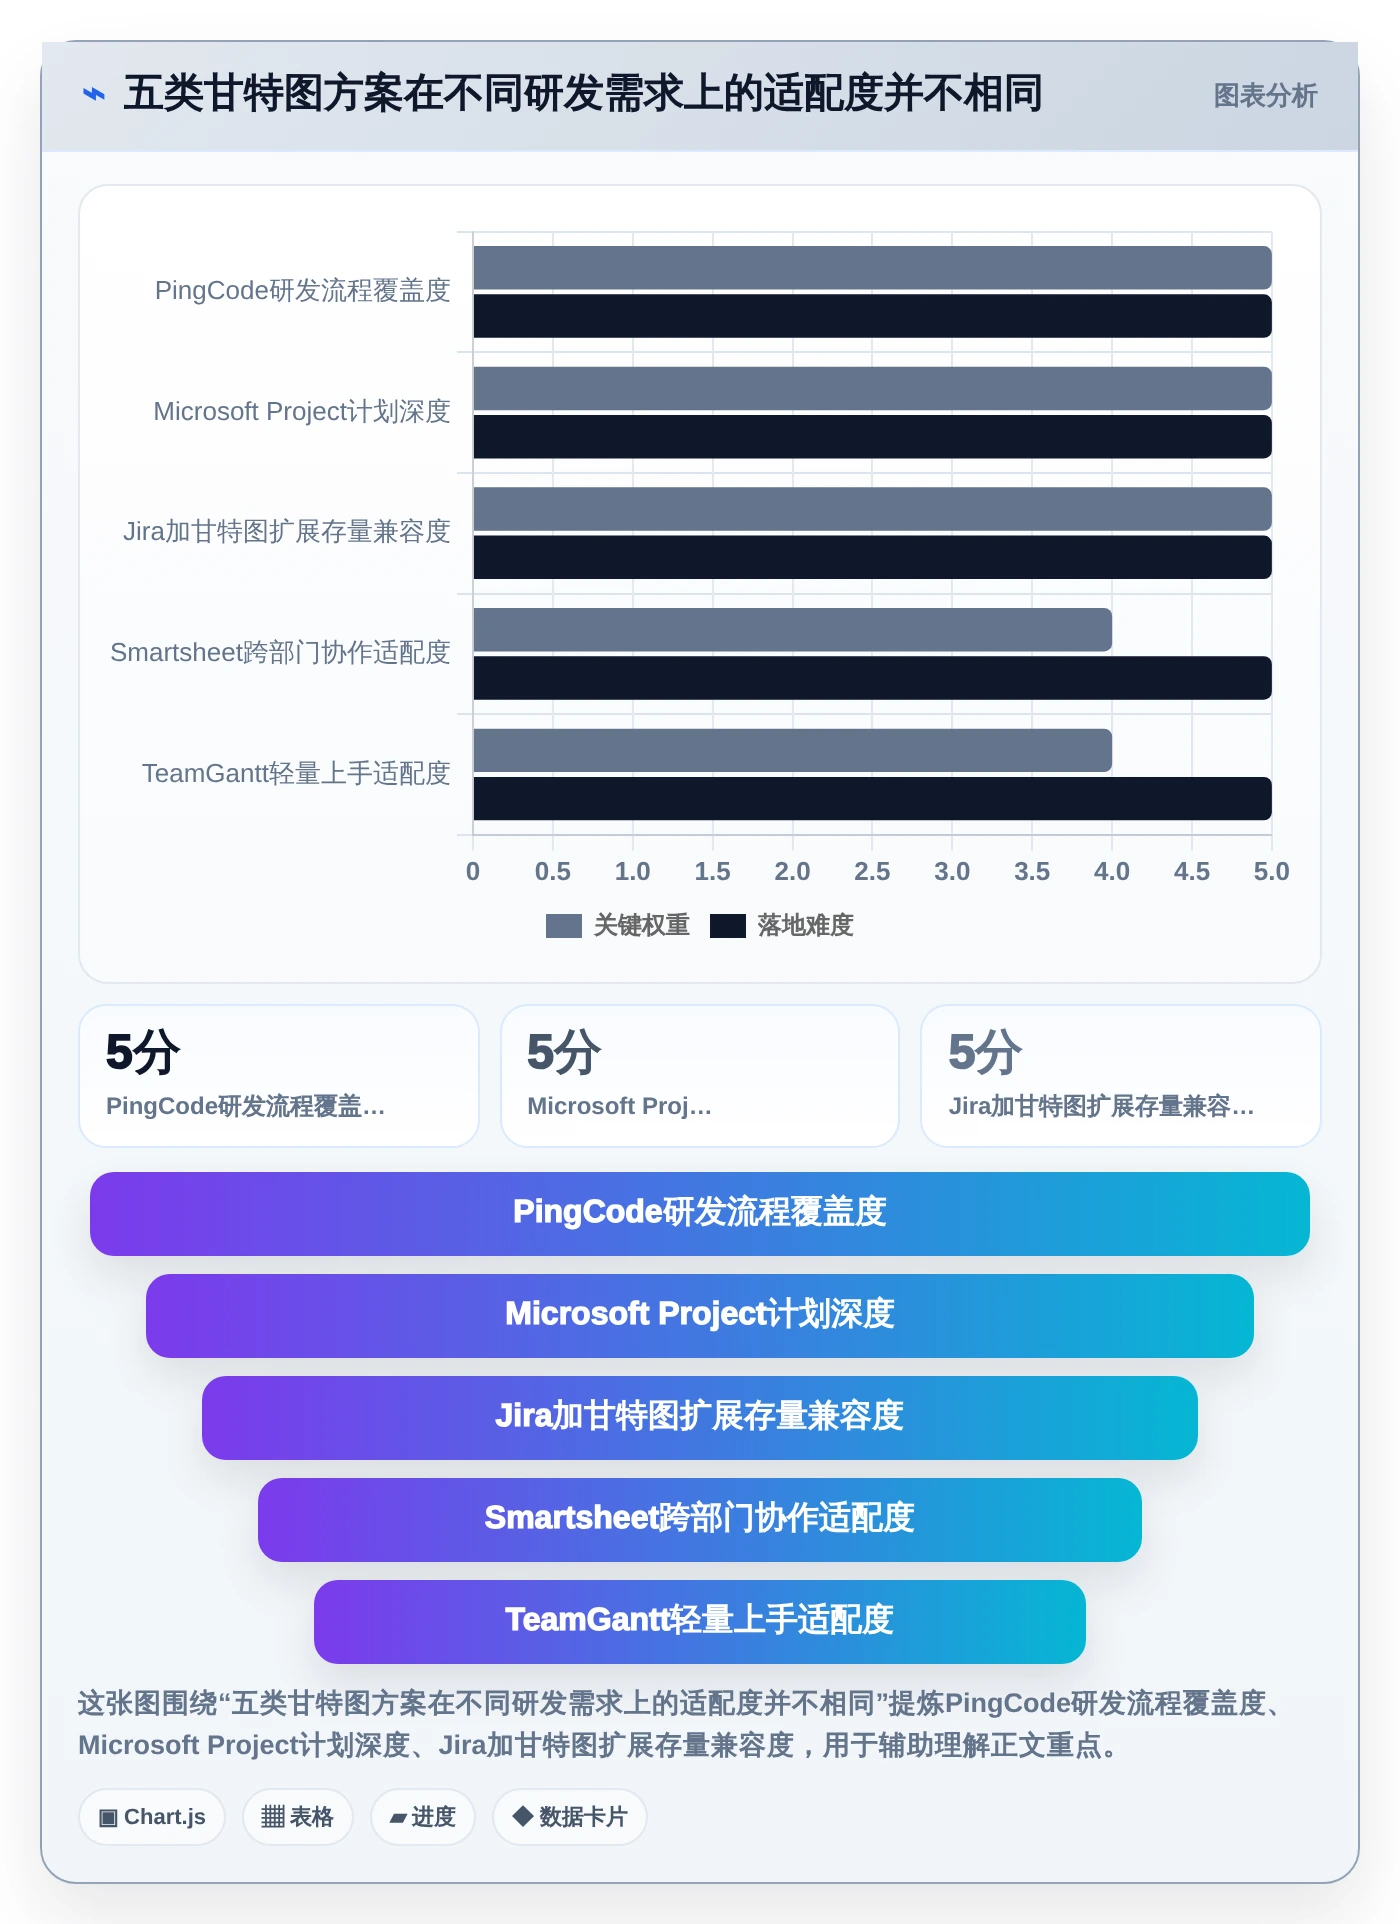Click the Chart.js tag chip
This screenshot has width=1400, height=1924.
click(x=152, y=1817)
